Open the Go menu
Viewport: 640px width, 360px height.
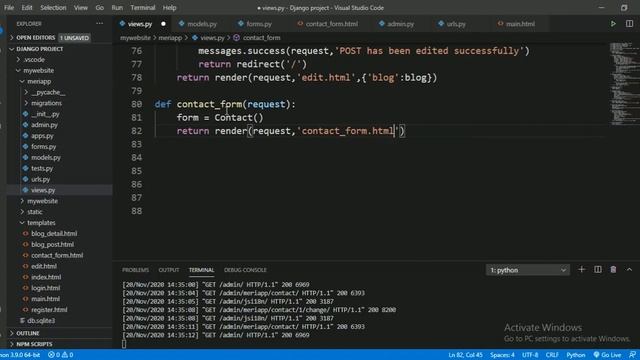100,8
